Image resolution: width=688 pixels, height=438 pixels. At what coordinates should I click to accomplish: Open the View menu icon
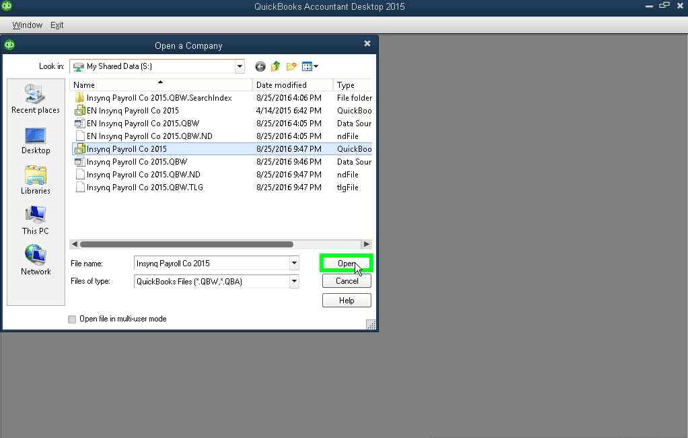[x=310, y=66]
